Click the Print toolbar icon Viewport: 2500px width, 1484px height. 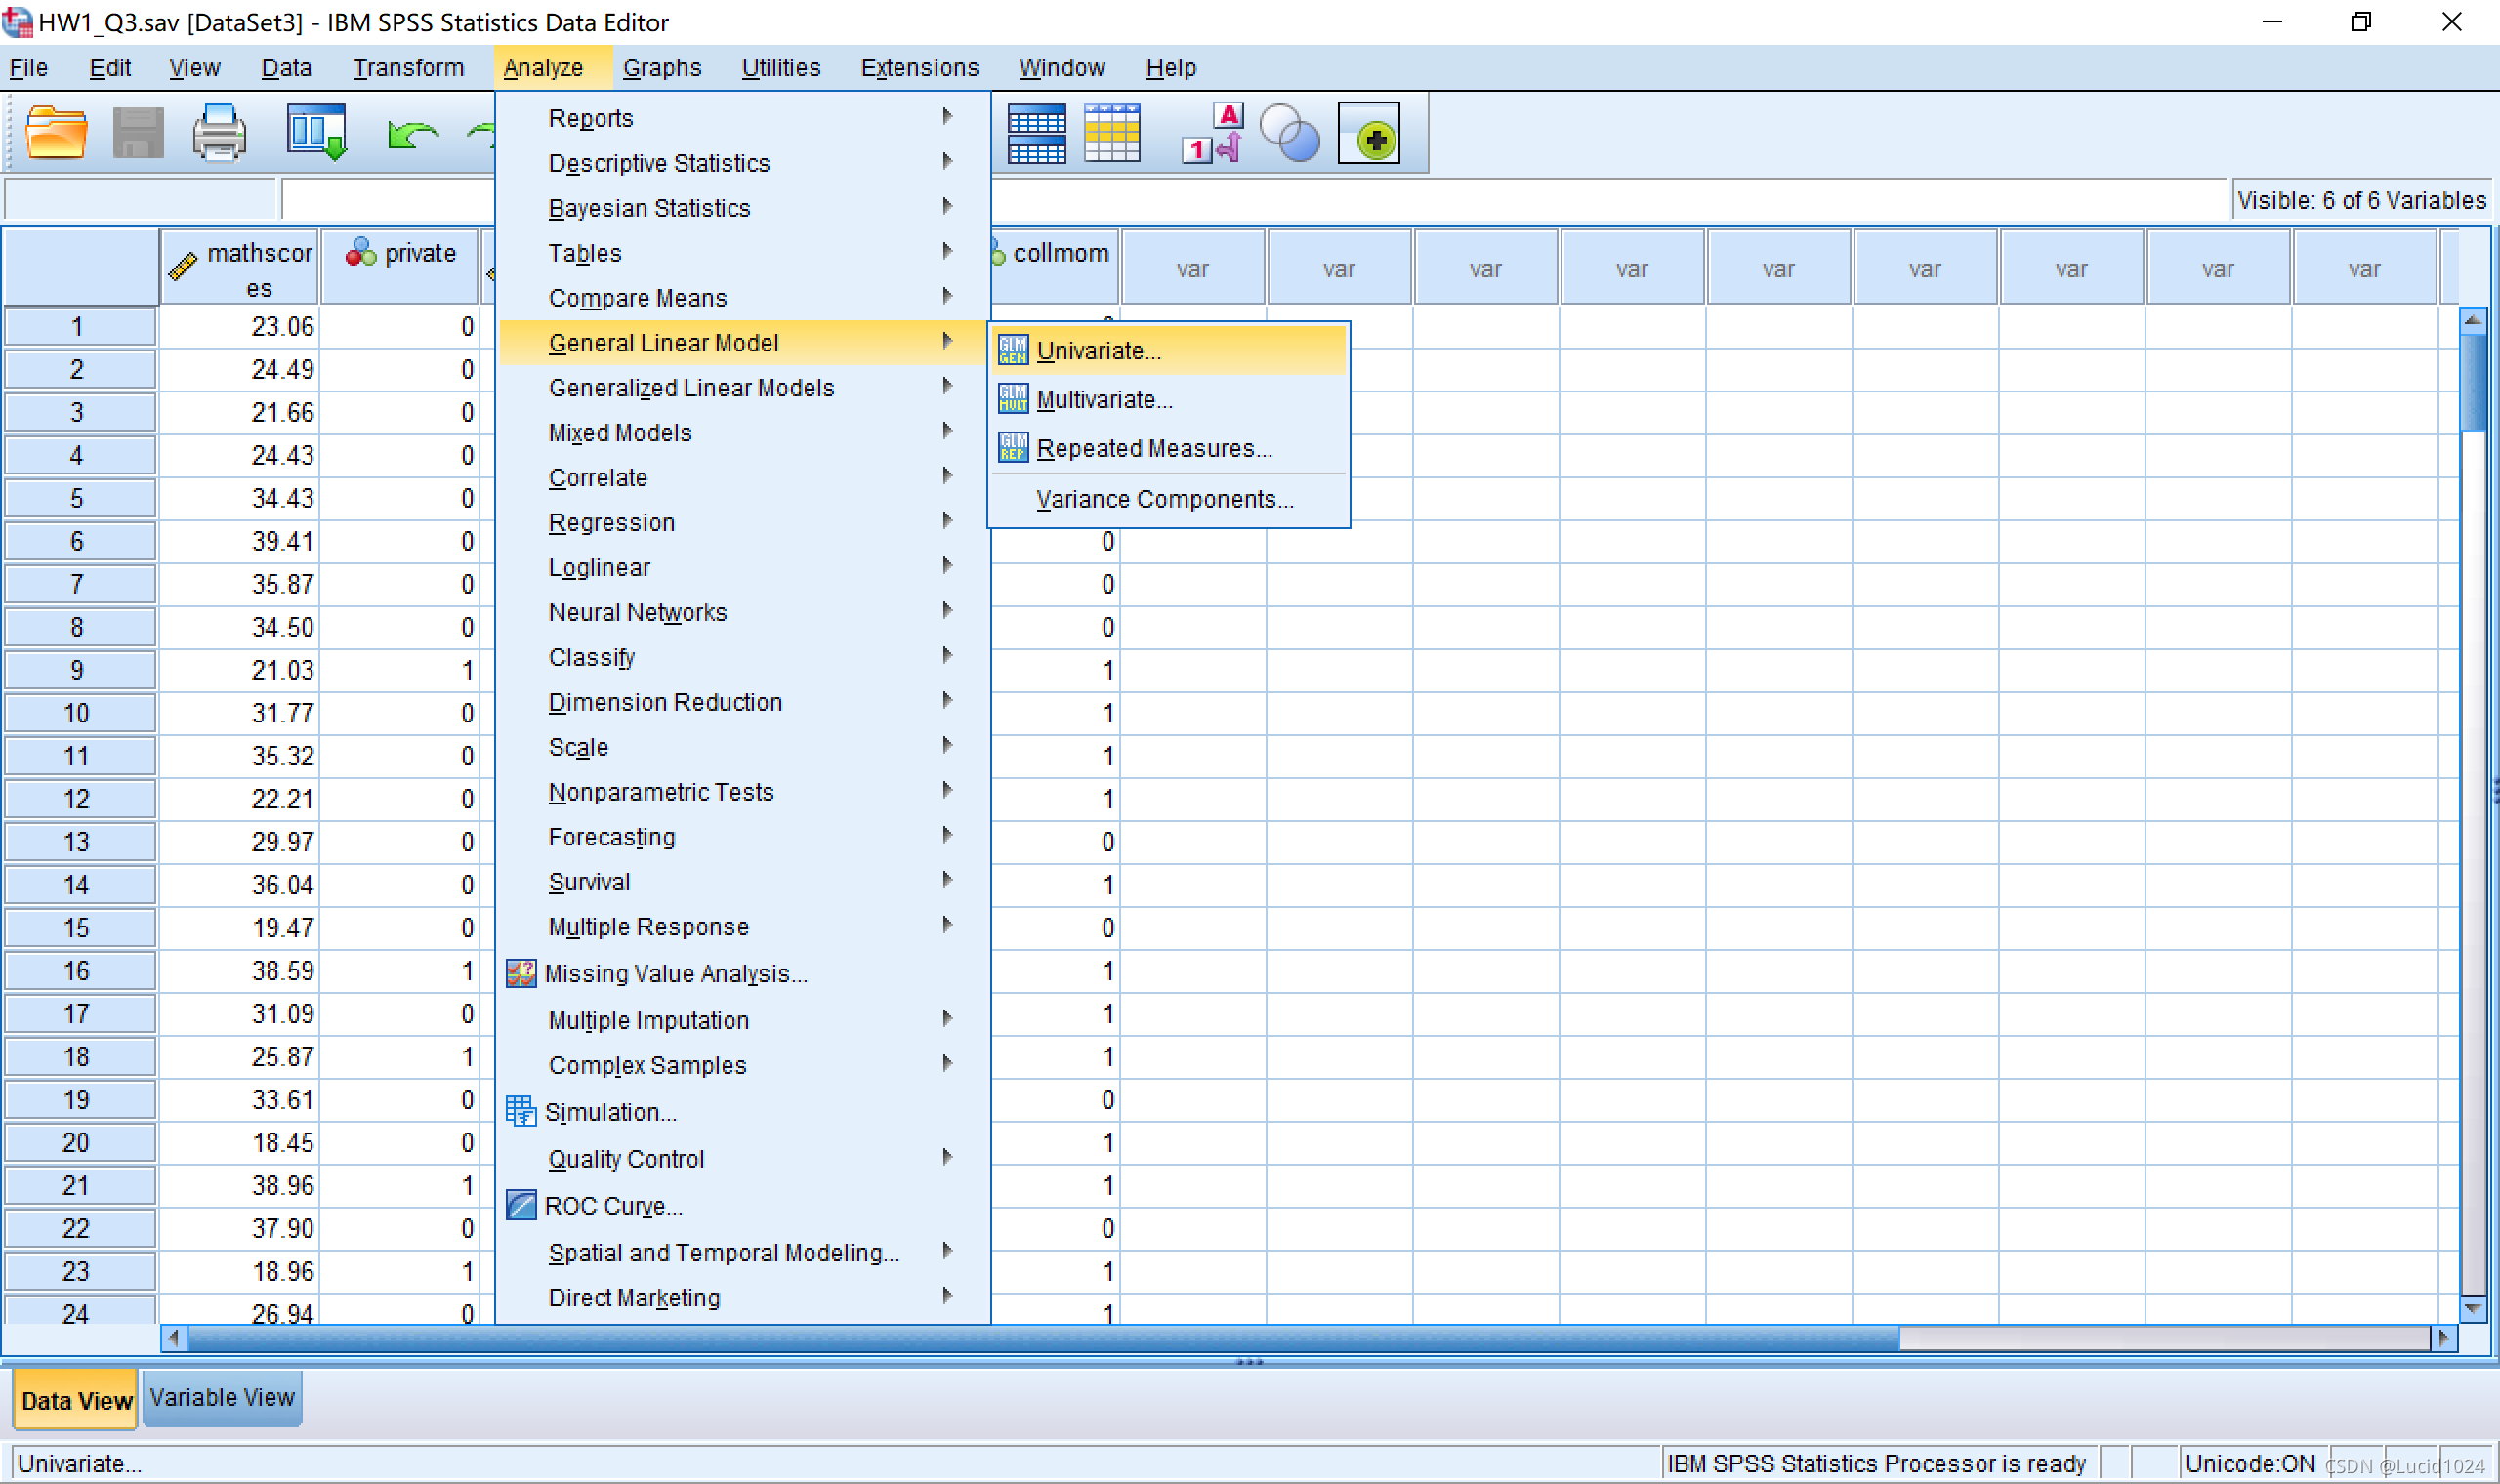(x=219, y=133)
